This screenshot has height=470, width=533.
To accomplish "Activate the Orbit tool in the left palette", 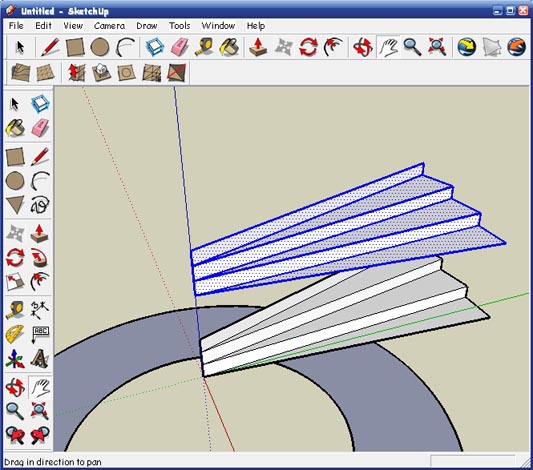I will pyautogui.click(x=15, y=387).
